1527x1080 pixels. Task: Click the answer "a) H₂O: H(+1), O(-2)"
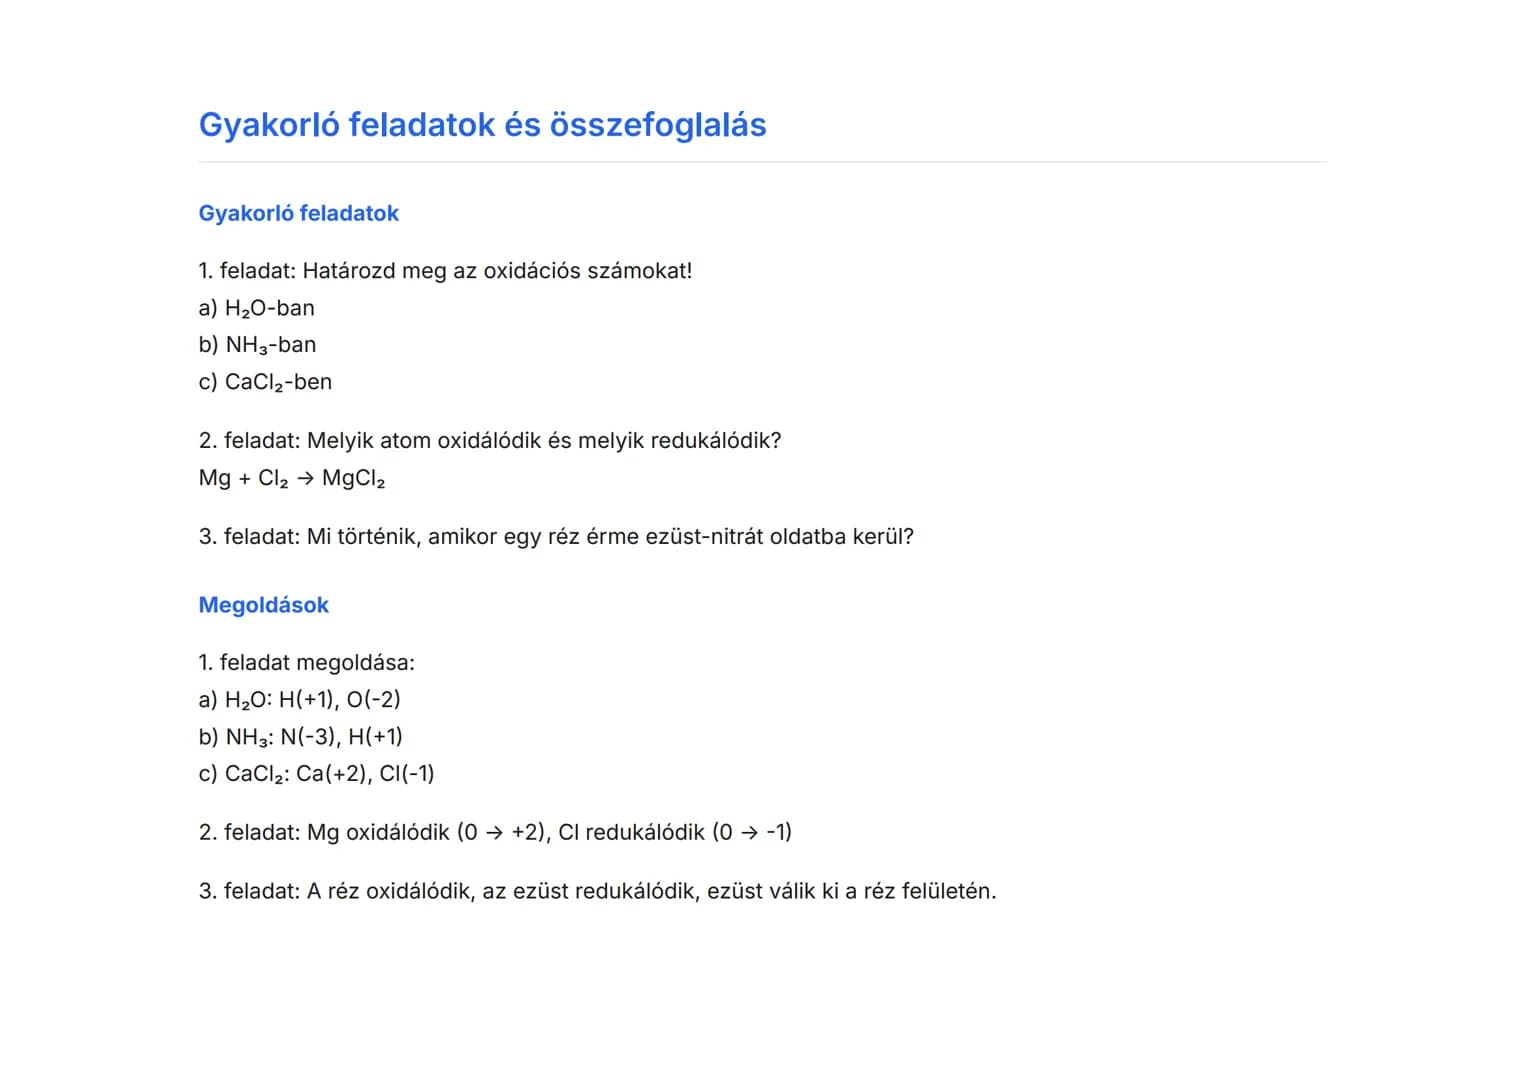[299, 700]
